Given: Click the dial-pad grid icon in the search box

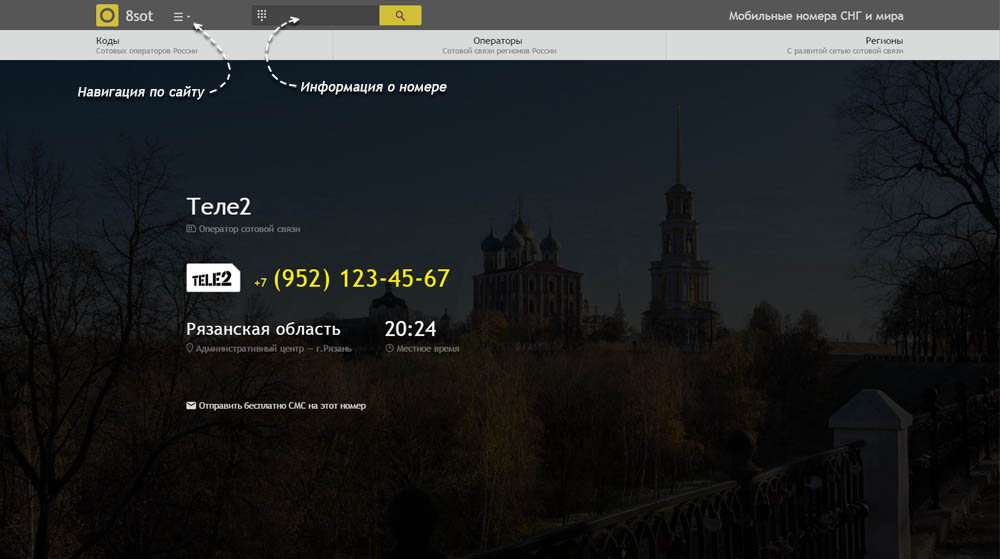Looking at the screenshot, I should [x=261, y=15].
